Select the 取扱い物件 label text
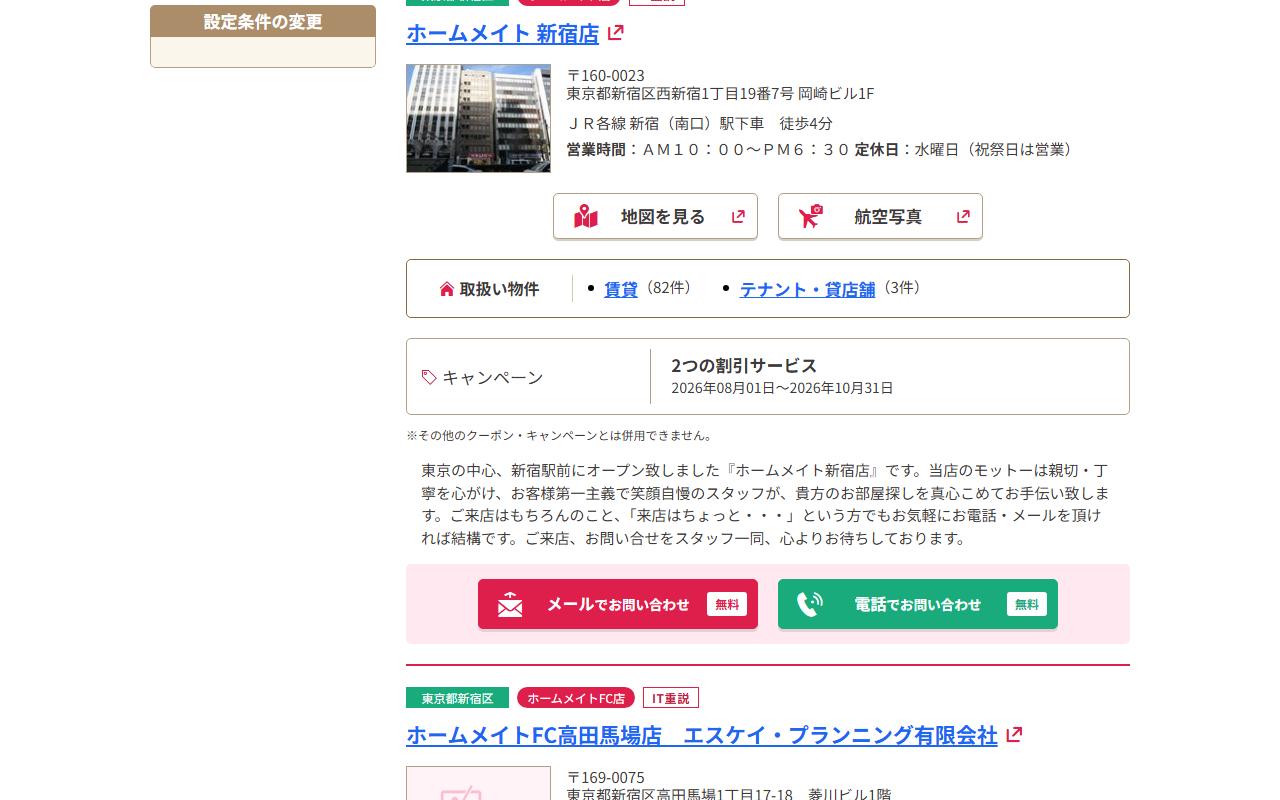 (499, 289)
